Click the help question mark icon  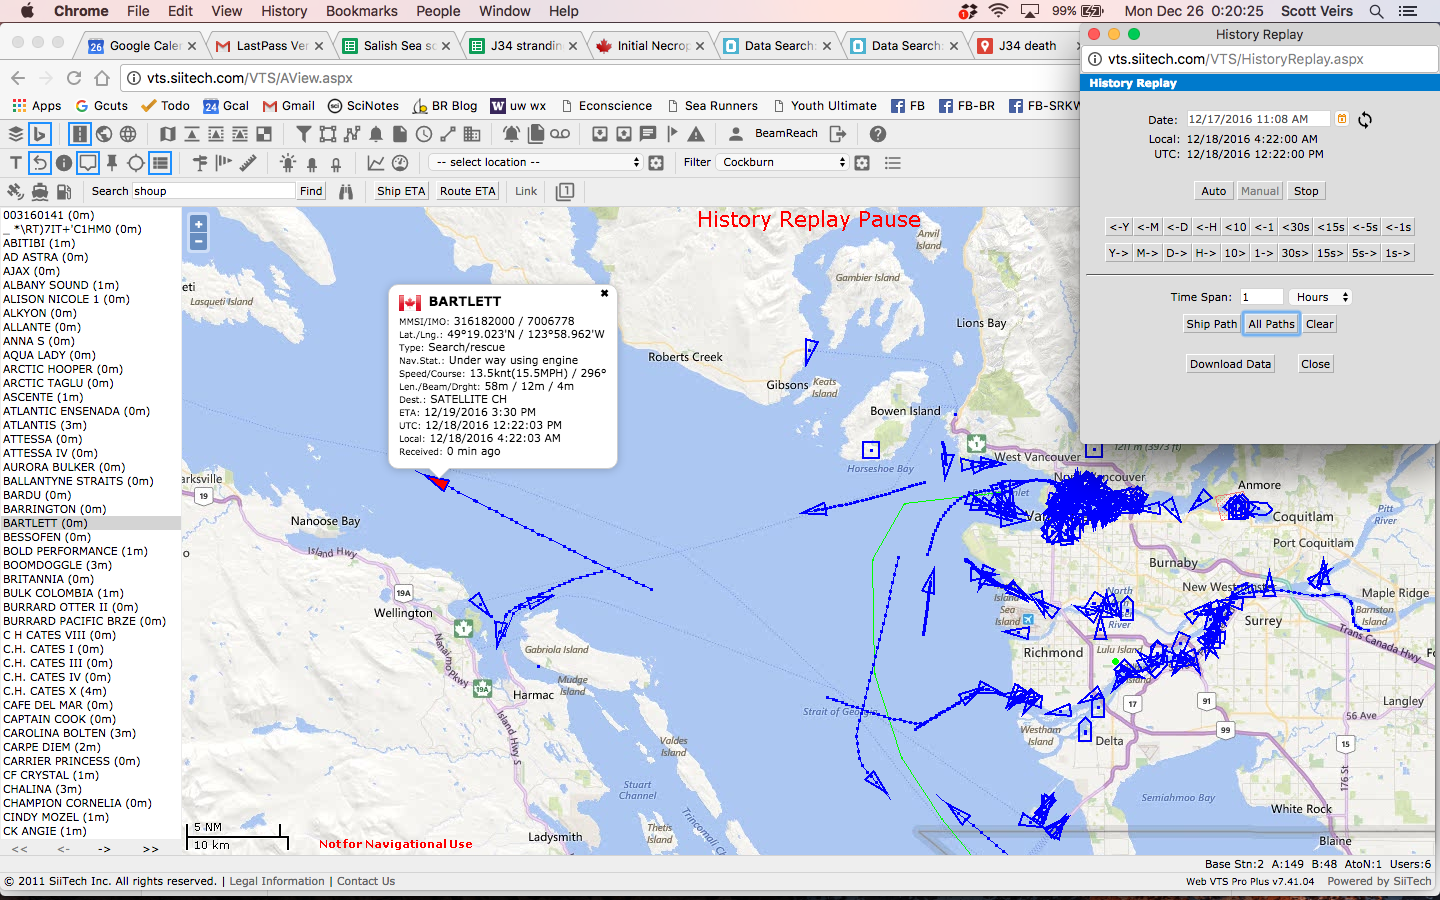pos(877,134)
